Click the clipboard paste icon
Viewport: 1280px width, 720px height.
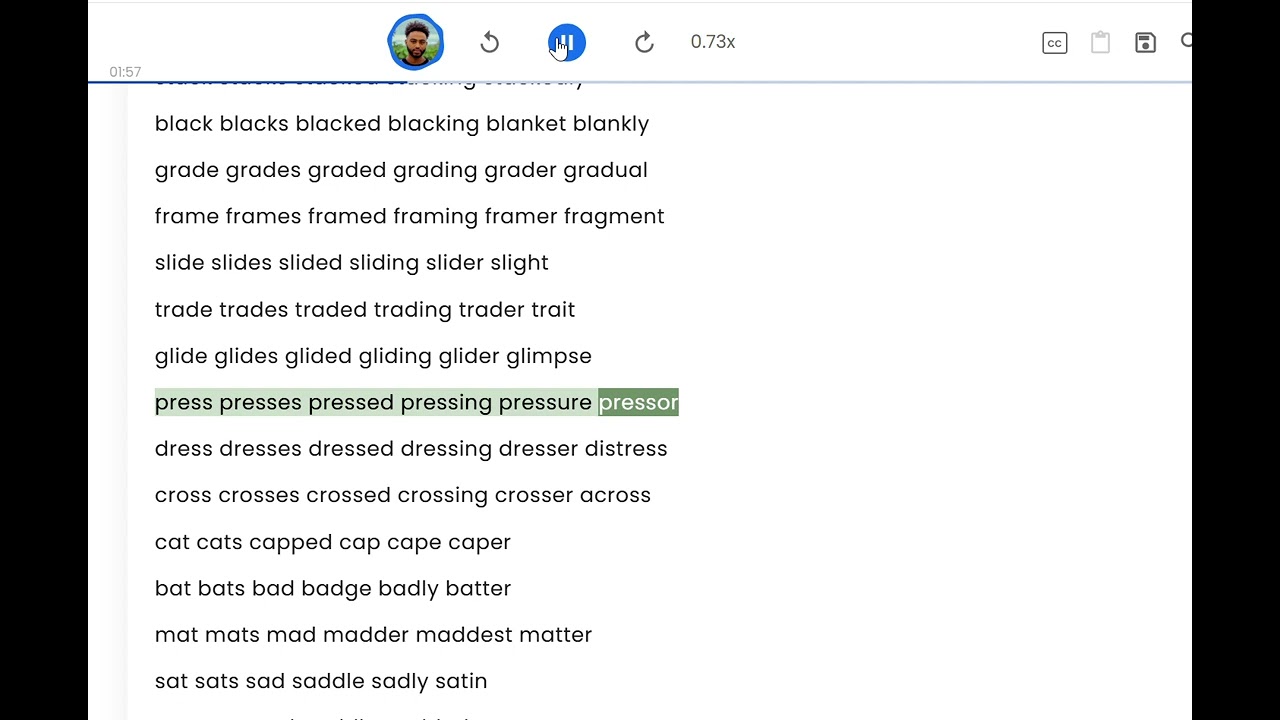tap(1100, 42)
